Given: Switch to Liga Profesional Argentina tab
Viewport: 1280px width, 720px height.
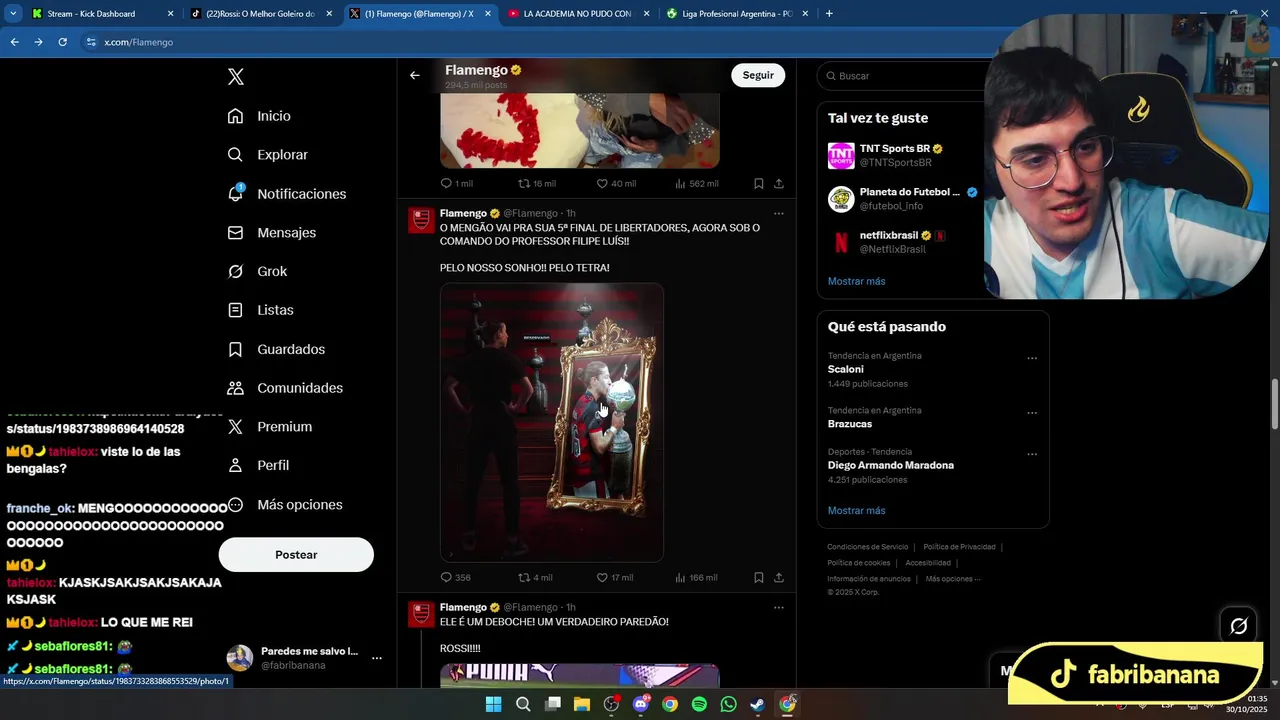Looking at the screenshot, I should tap(737, 14).
